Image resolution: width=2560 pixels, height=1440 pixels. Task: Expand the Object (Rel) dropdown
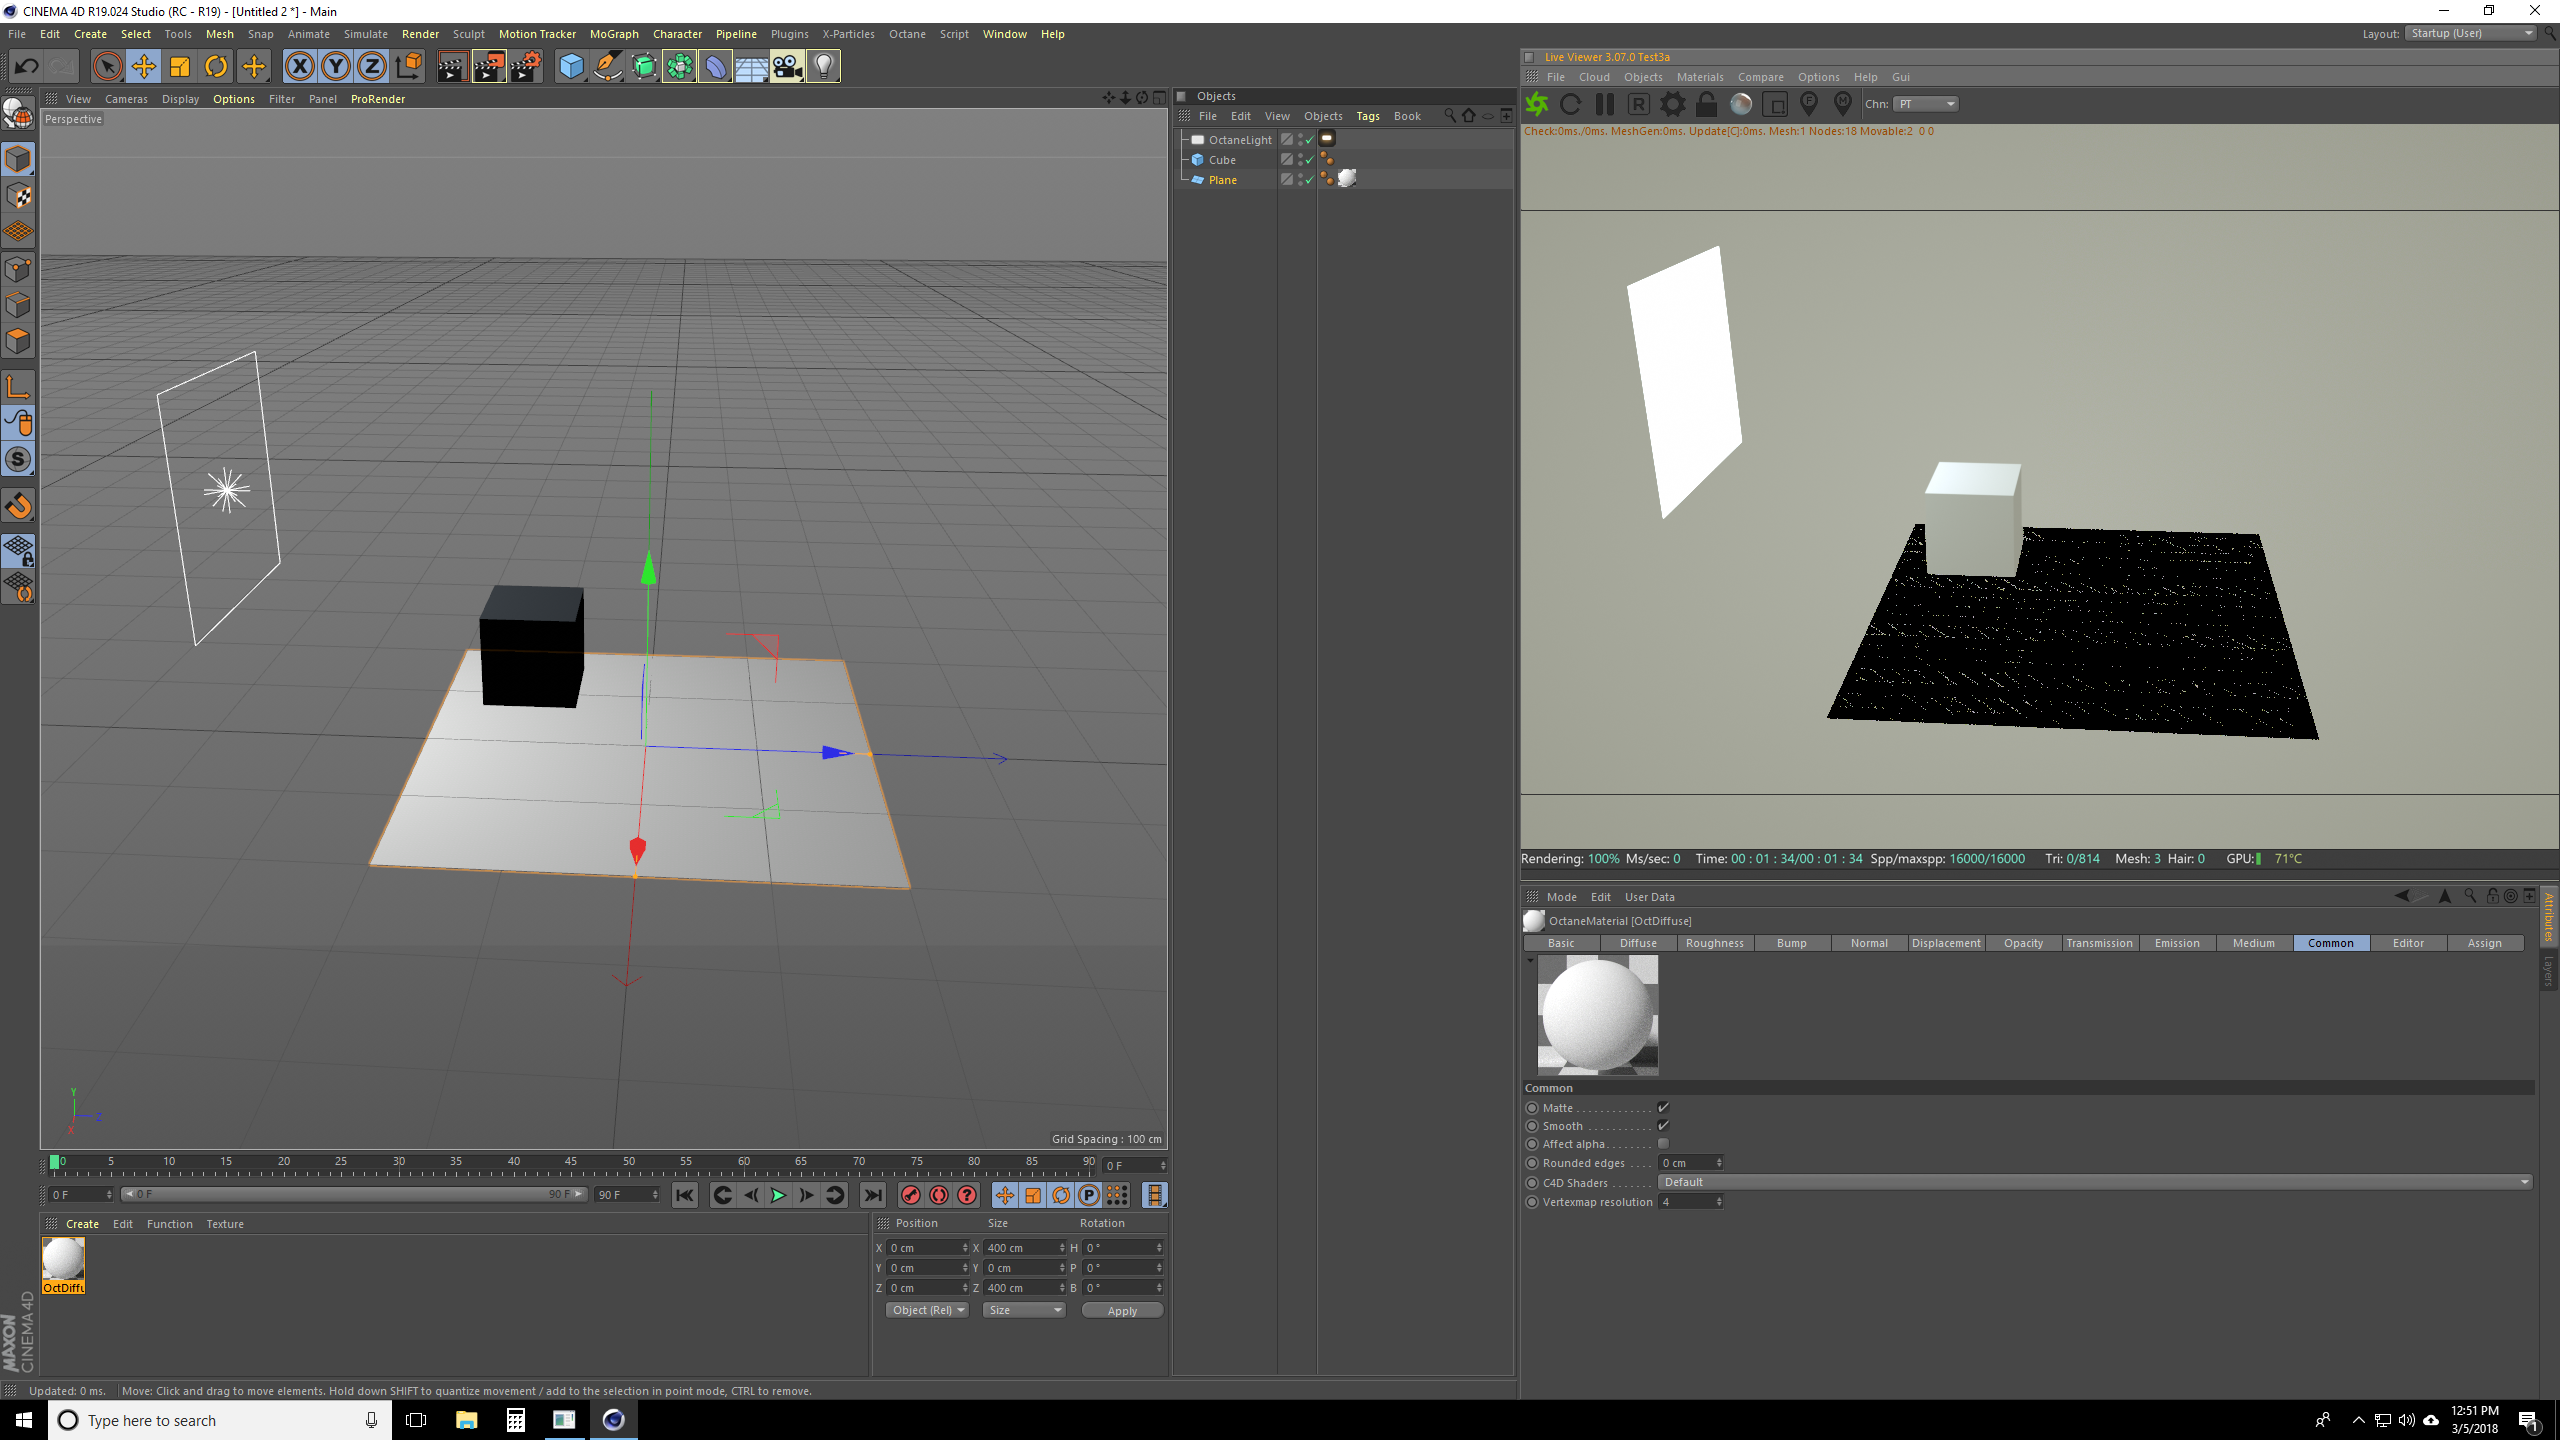click(x=927, y=1310)
